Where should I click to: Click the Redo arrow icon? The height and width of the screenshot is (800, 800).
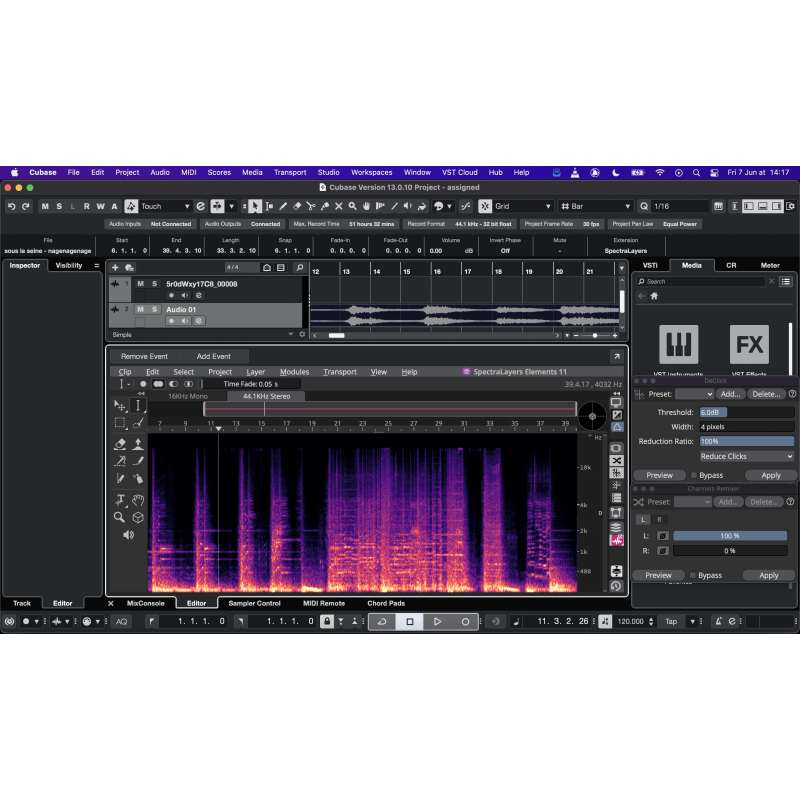pos(26,206)
